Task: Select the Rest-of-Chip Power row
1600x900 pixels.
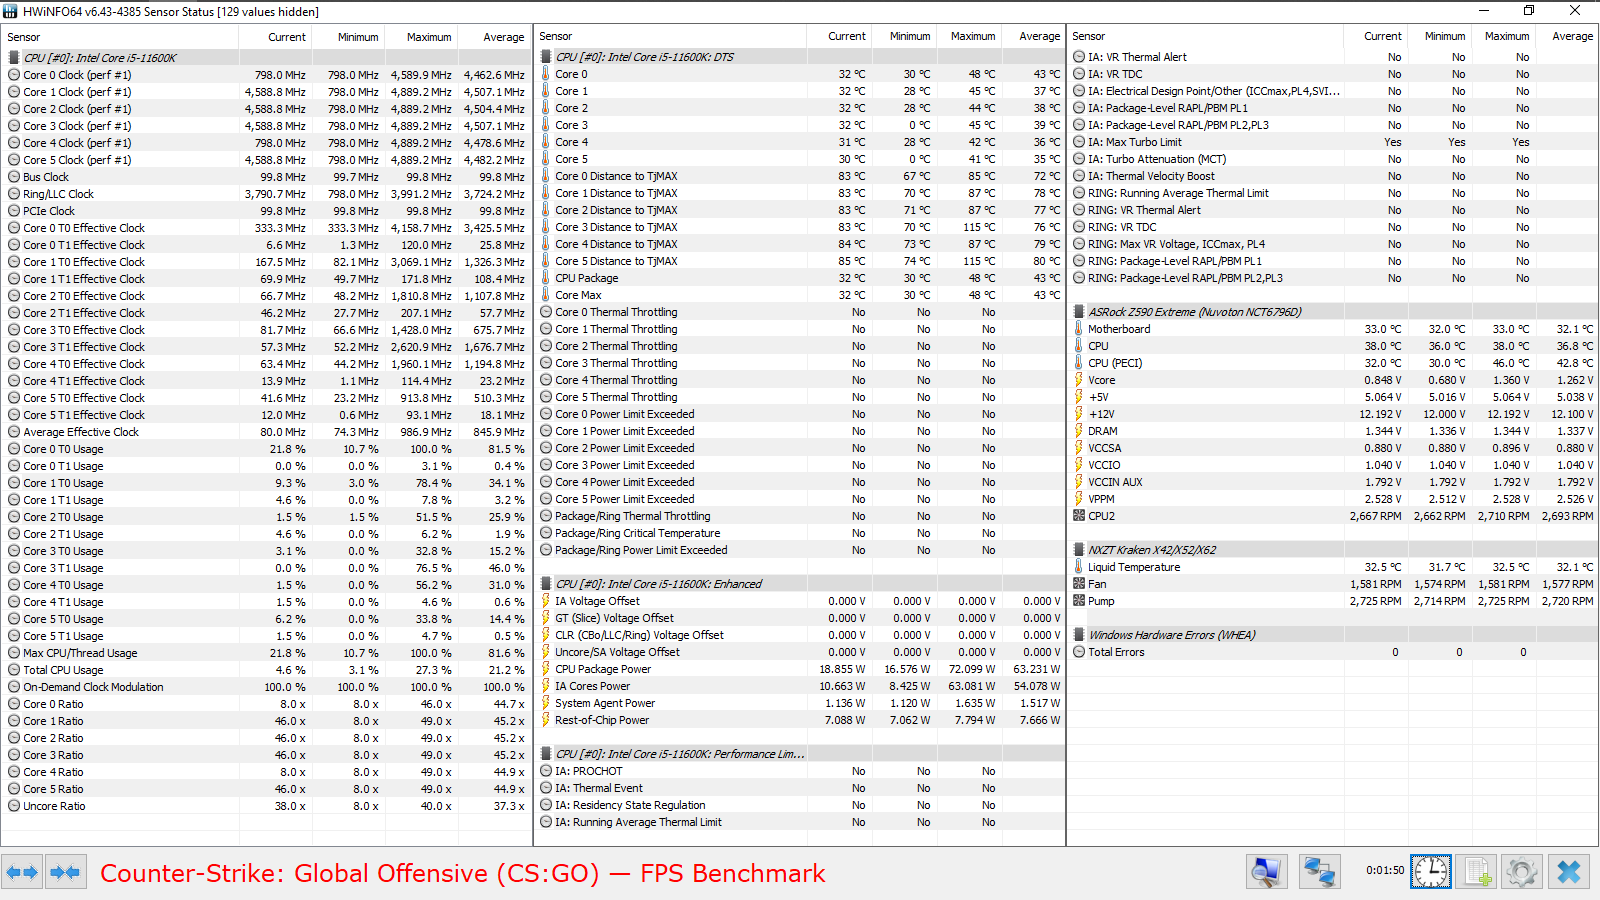Action: pyautogui.click(x=799, y=720)
